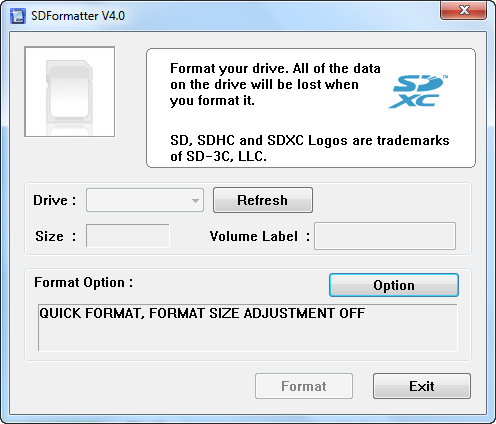
Task: Click the Size field
Action: (128, 236)
